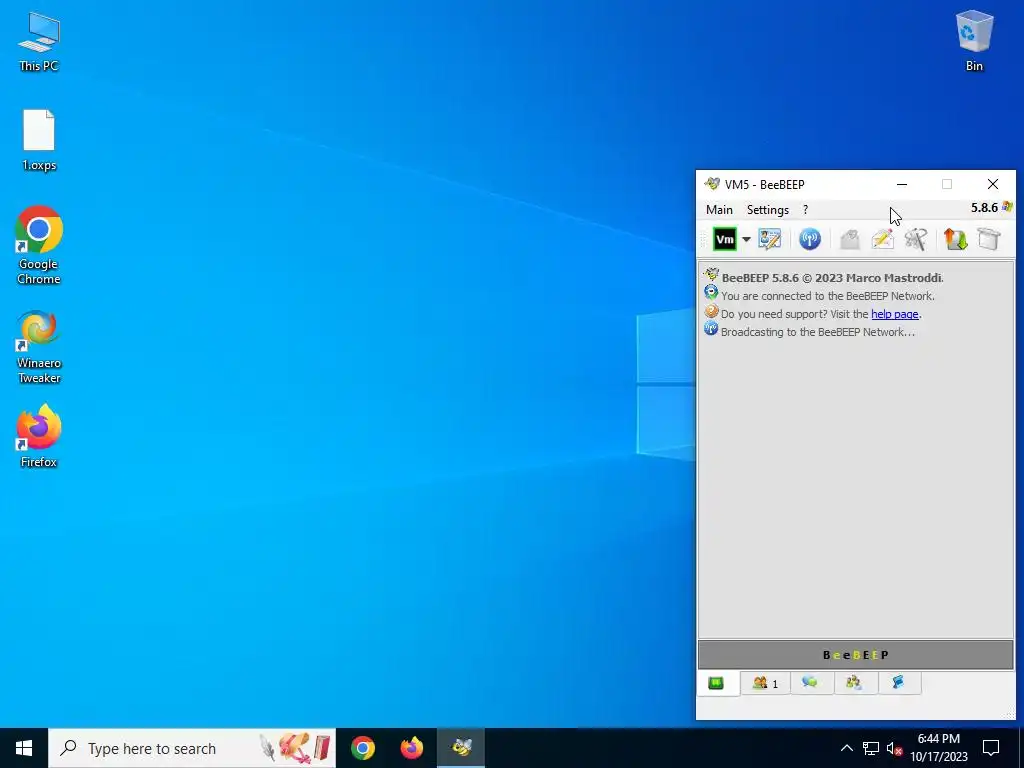Image resolution: width=1024 pixels, height=768 pixels.
Task: Click 'BeeBEEP 5.8.6 © 2023 Marco Mastroddi.'
Action: click(833, 278)
